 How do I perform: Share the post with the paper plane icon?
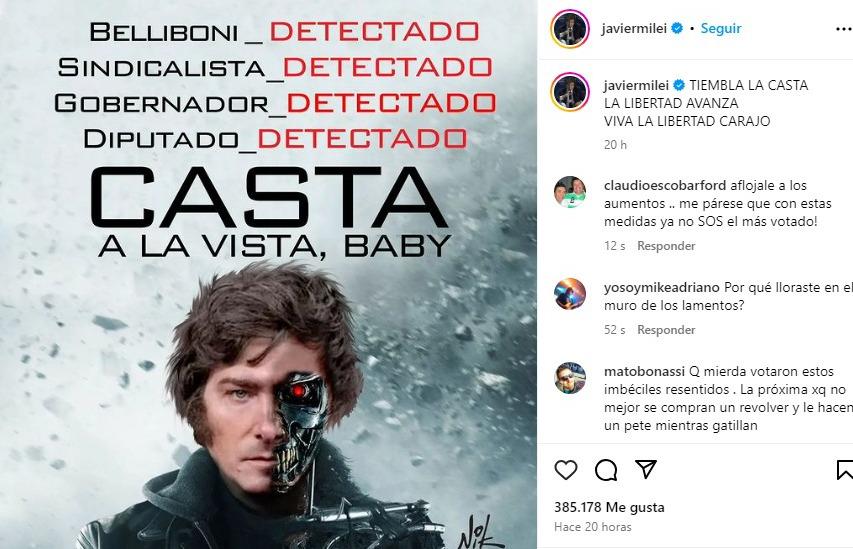tap(646, 469)
